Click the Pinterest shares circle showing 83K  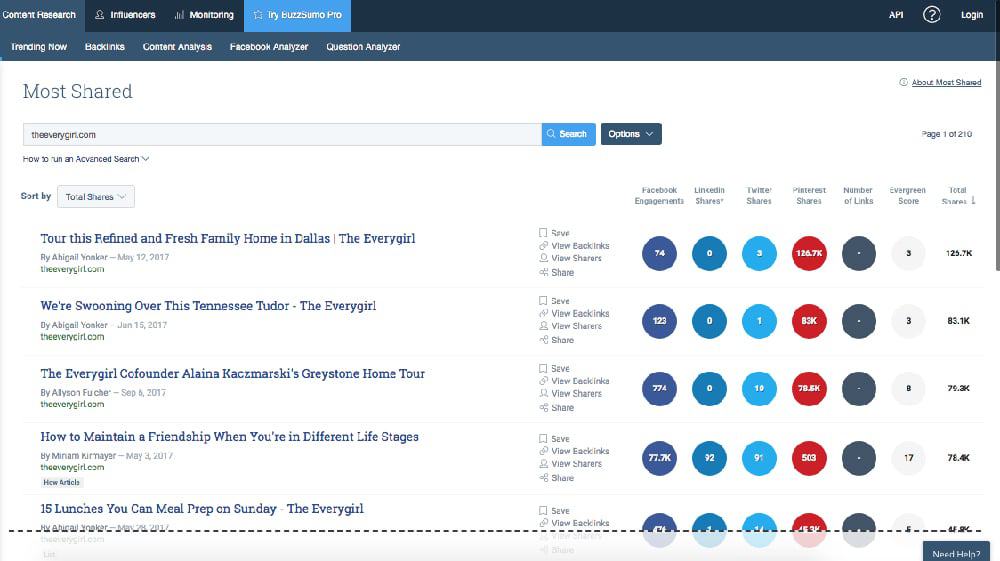click(809, 321)
